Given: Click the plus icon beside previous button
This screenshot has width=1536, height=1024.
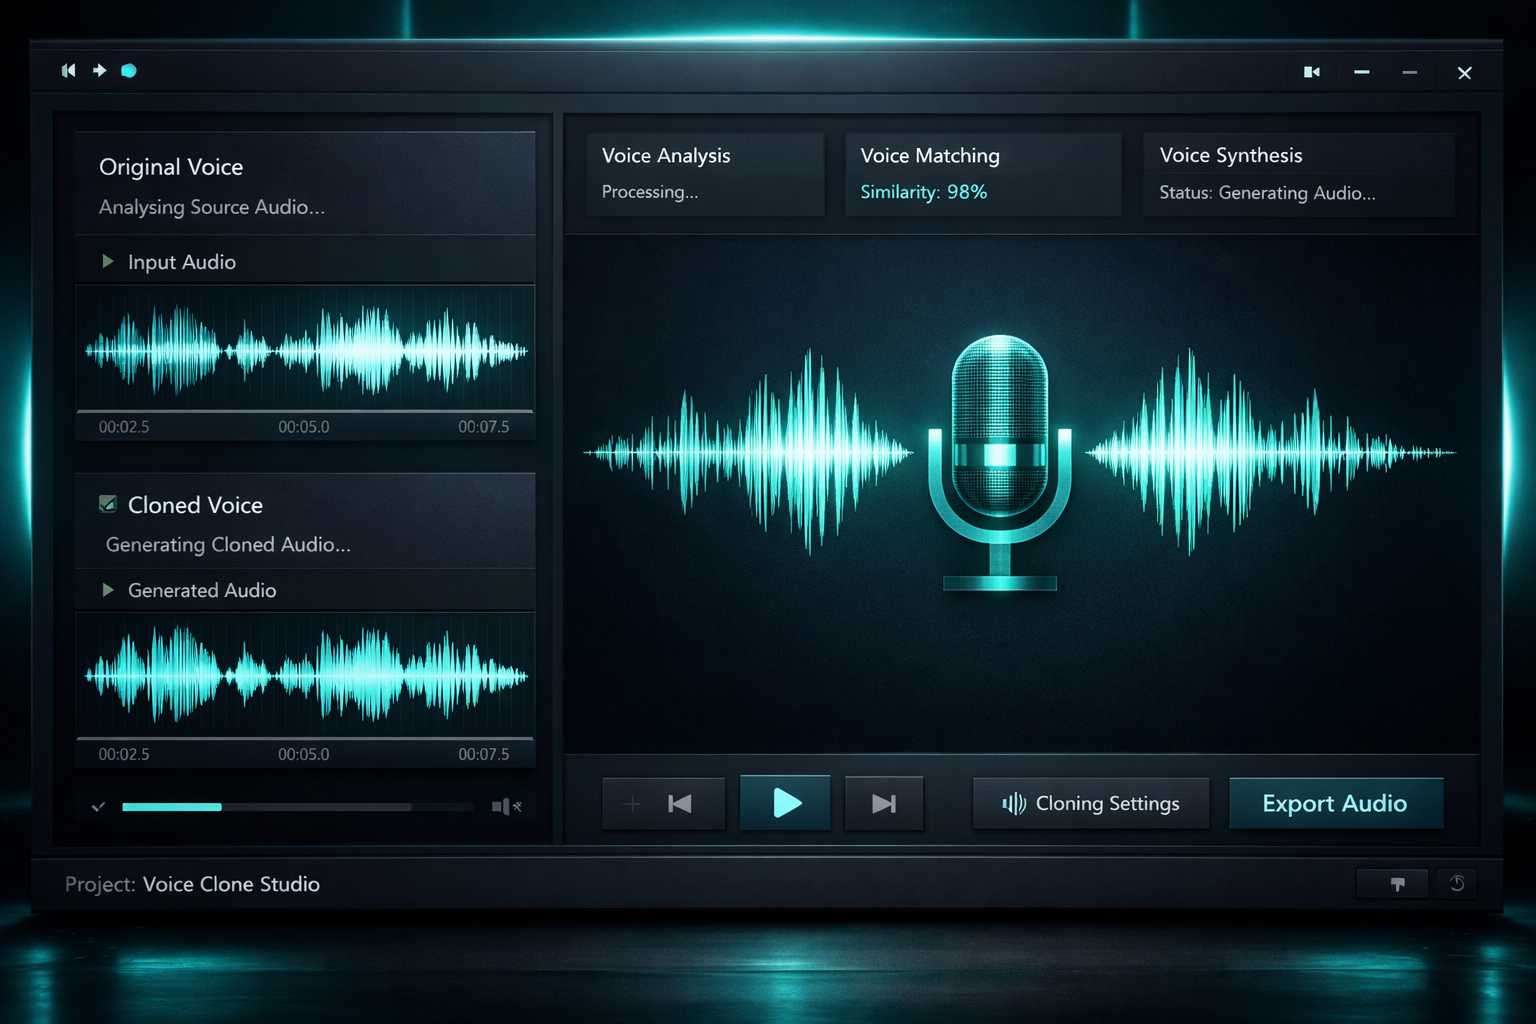Looking at the screenshot, I should coord(632,804).
